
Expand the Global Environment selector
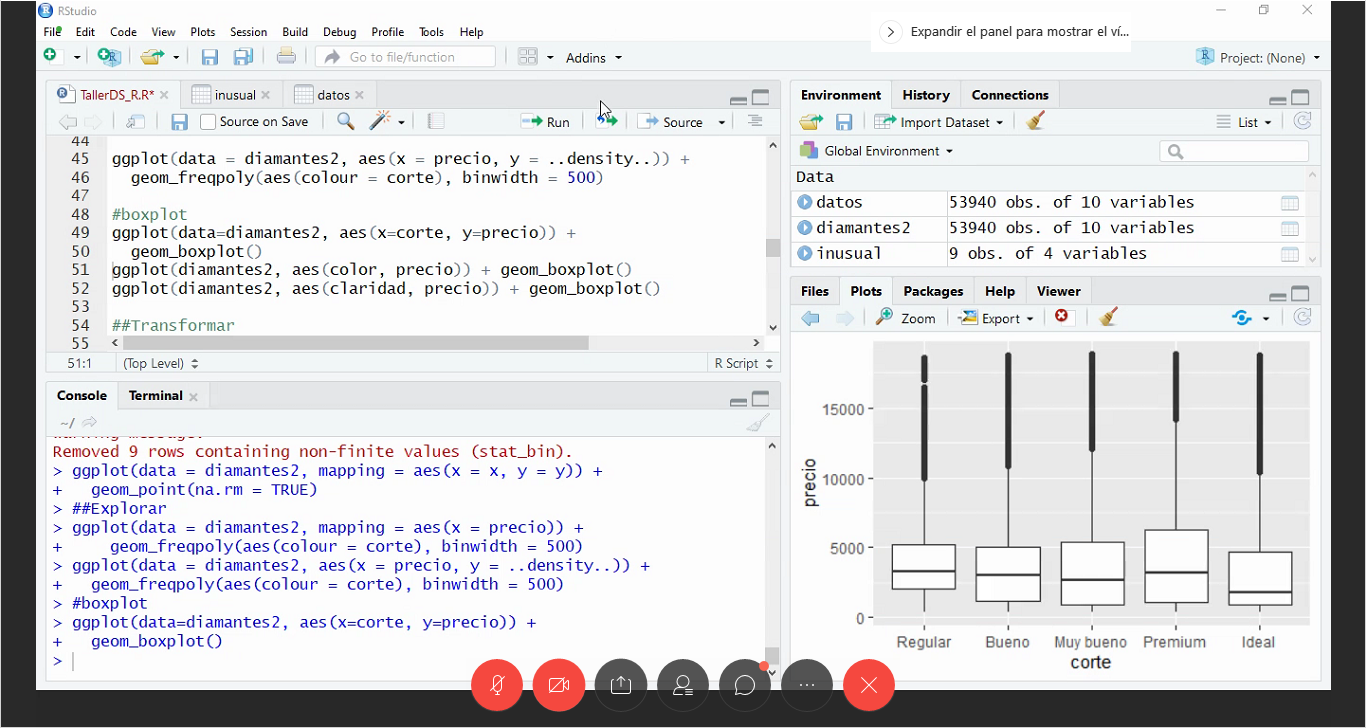pos(877,151)
